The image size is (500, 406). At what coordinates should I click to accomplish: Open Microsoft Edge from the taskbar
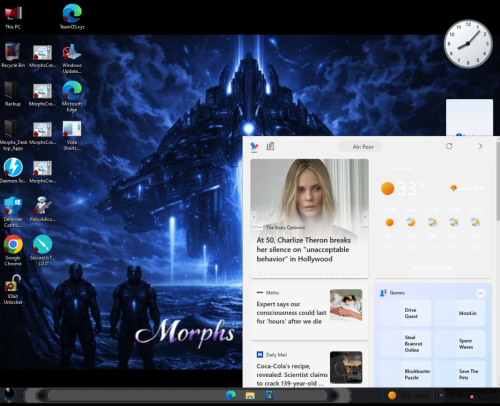(231, 396)
